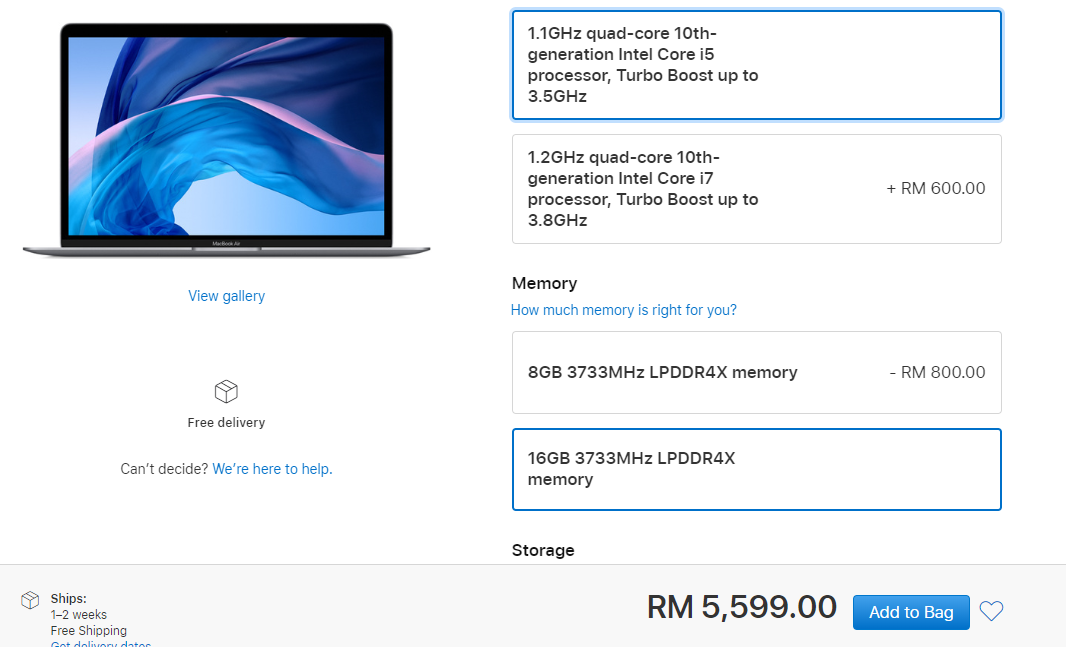
Task: Open the View gallery link
Action: (226, 296)
